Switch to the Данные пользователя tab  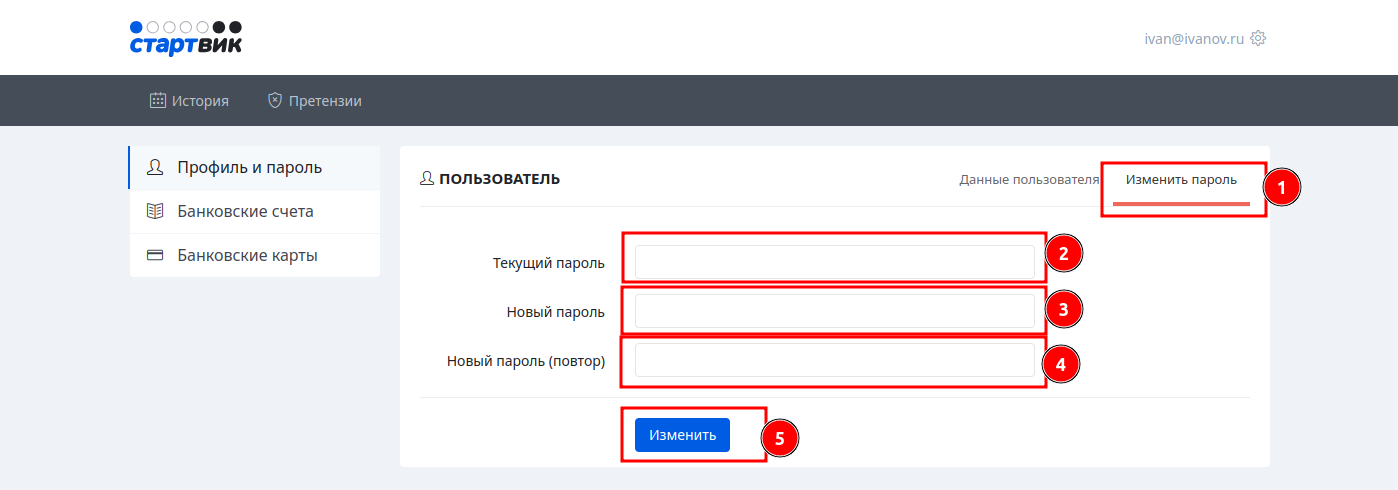(x=1029, y=180)
